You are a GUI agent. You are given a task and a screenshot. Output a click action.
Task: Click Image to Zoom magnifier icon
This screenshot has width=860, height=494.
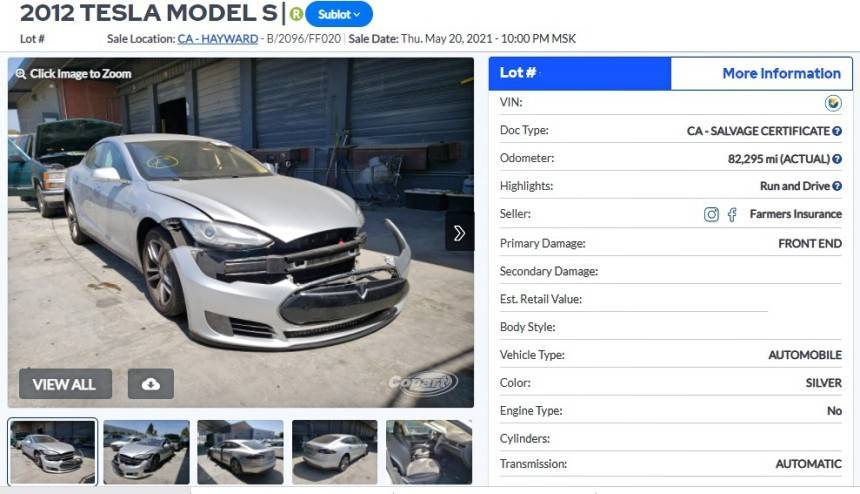pos(21,74)
